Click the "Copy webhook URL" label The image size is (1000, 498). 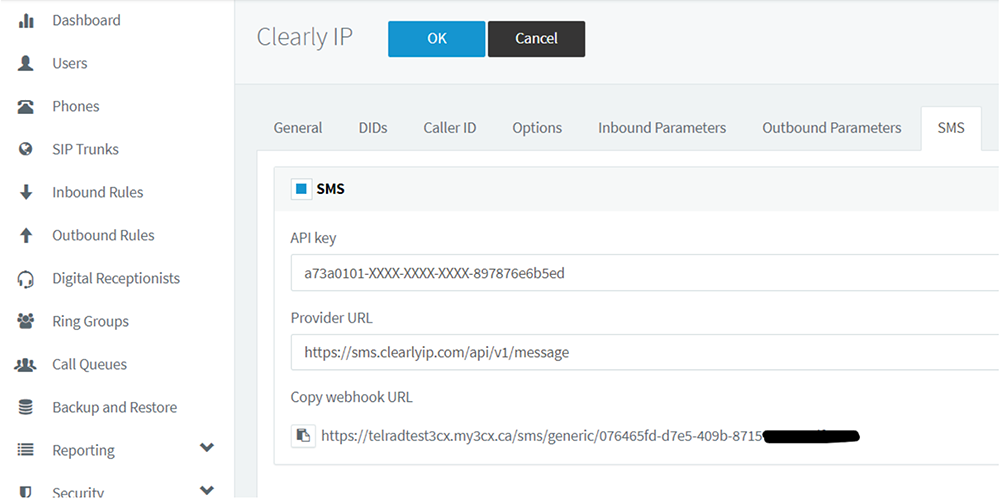tap(351, 397)
